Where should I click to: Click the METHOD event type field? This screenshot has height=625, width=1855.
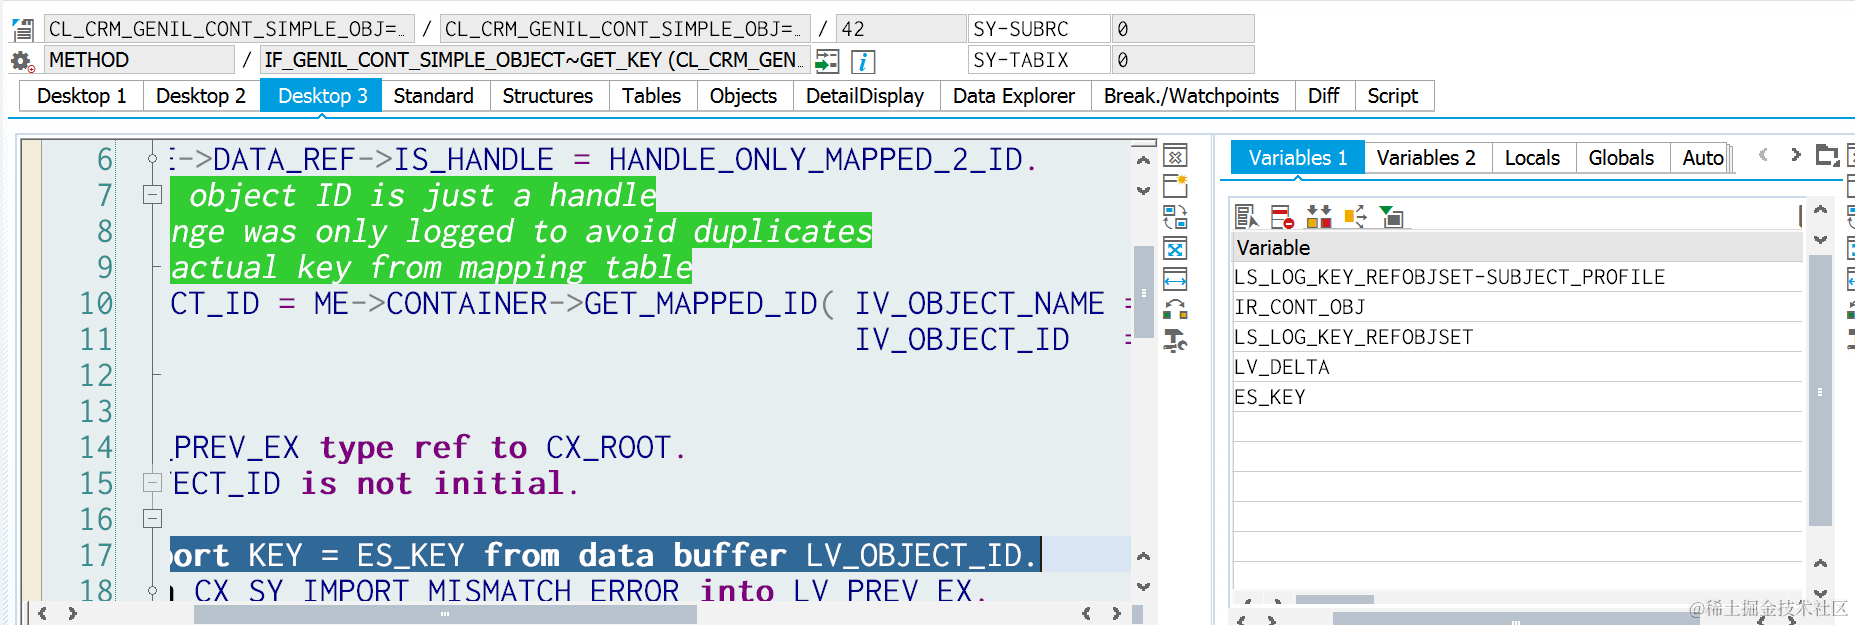pyautogui.click(x=140, y=60)
